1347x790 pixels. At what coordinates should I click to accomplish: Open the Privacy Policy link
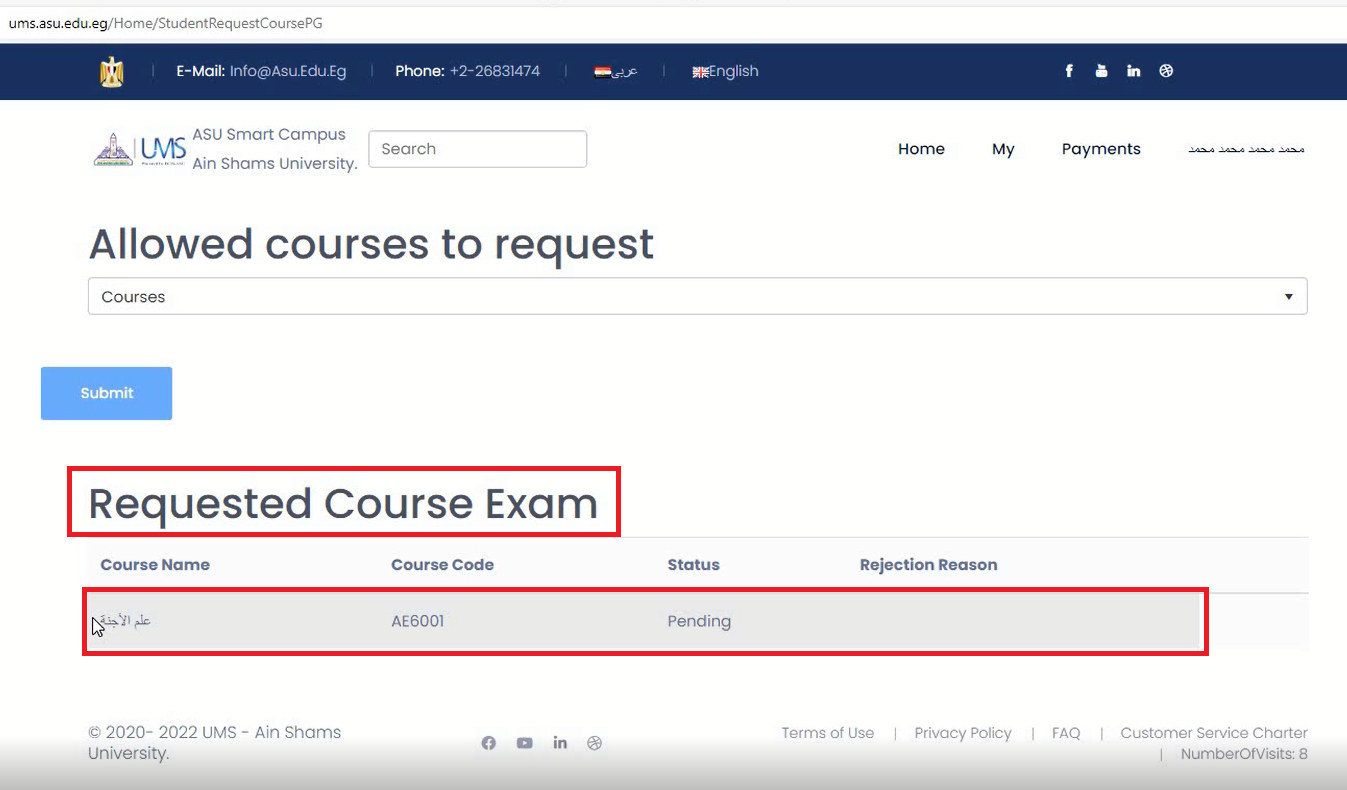click(962, 732)
